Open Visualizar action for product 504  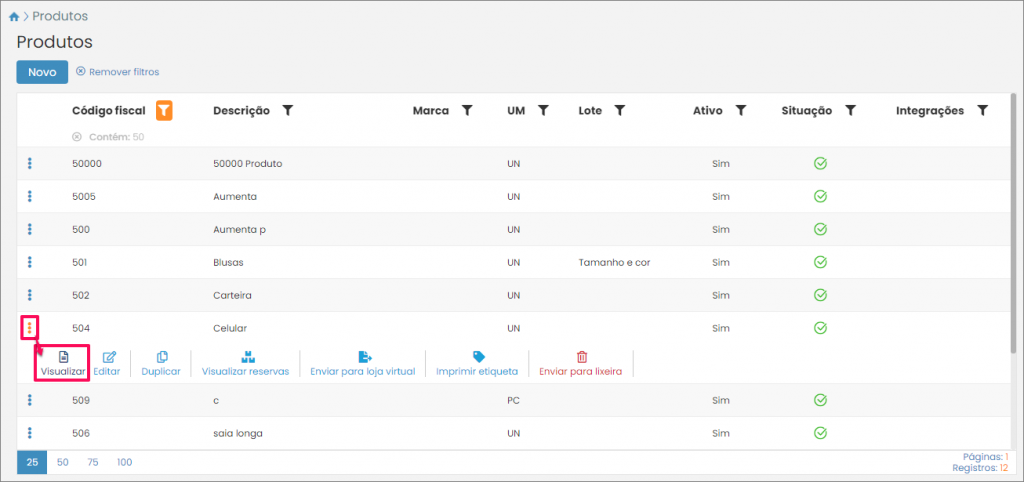pos(63,362)
